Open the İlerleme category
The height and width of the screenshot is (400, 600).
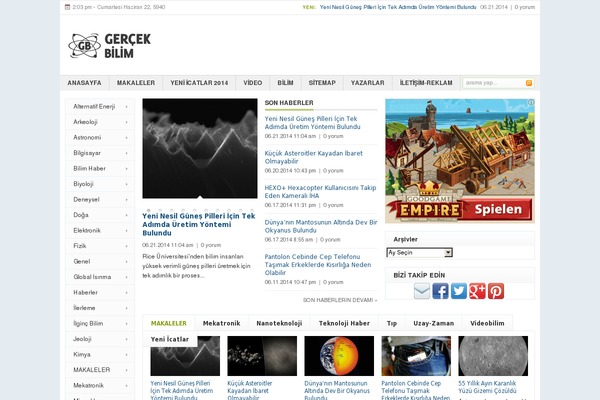point(84,308)
